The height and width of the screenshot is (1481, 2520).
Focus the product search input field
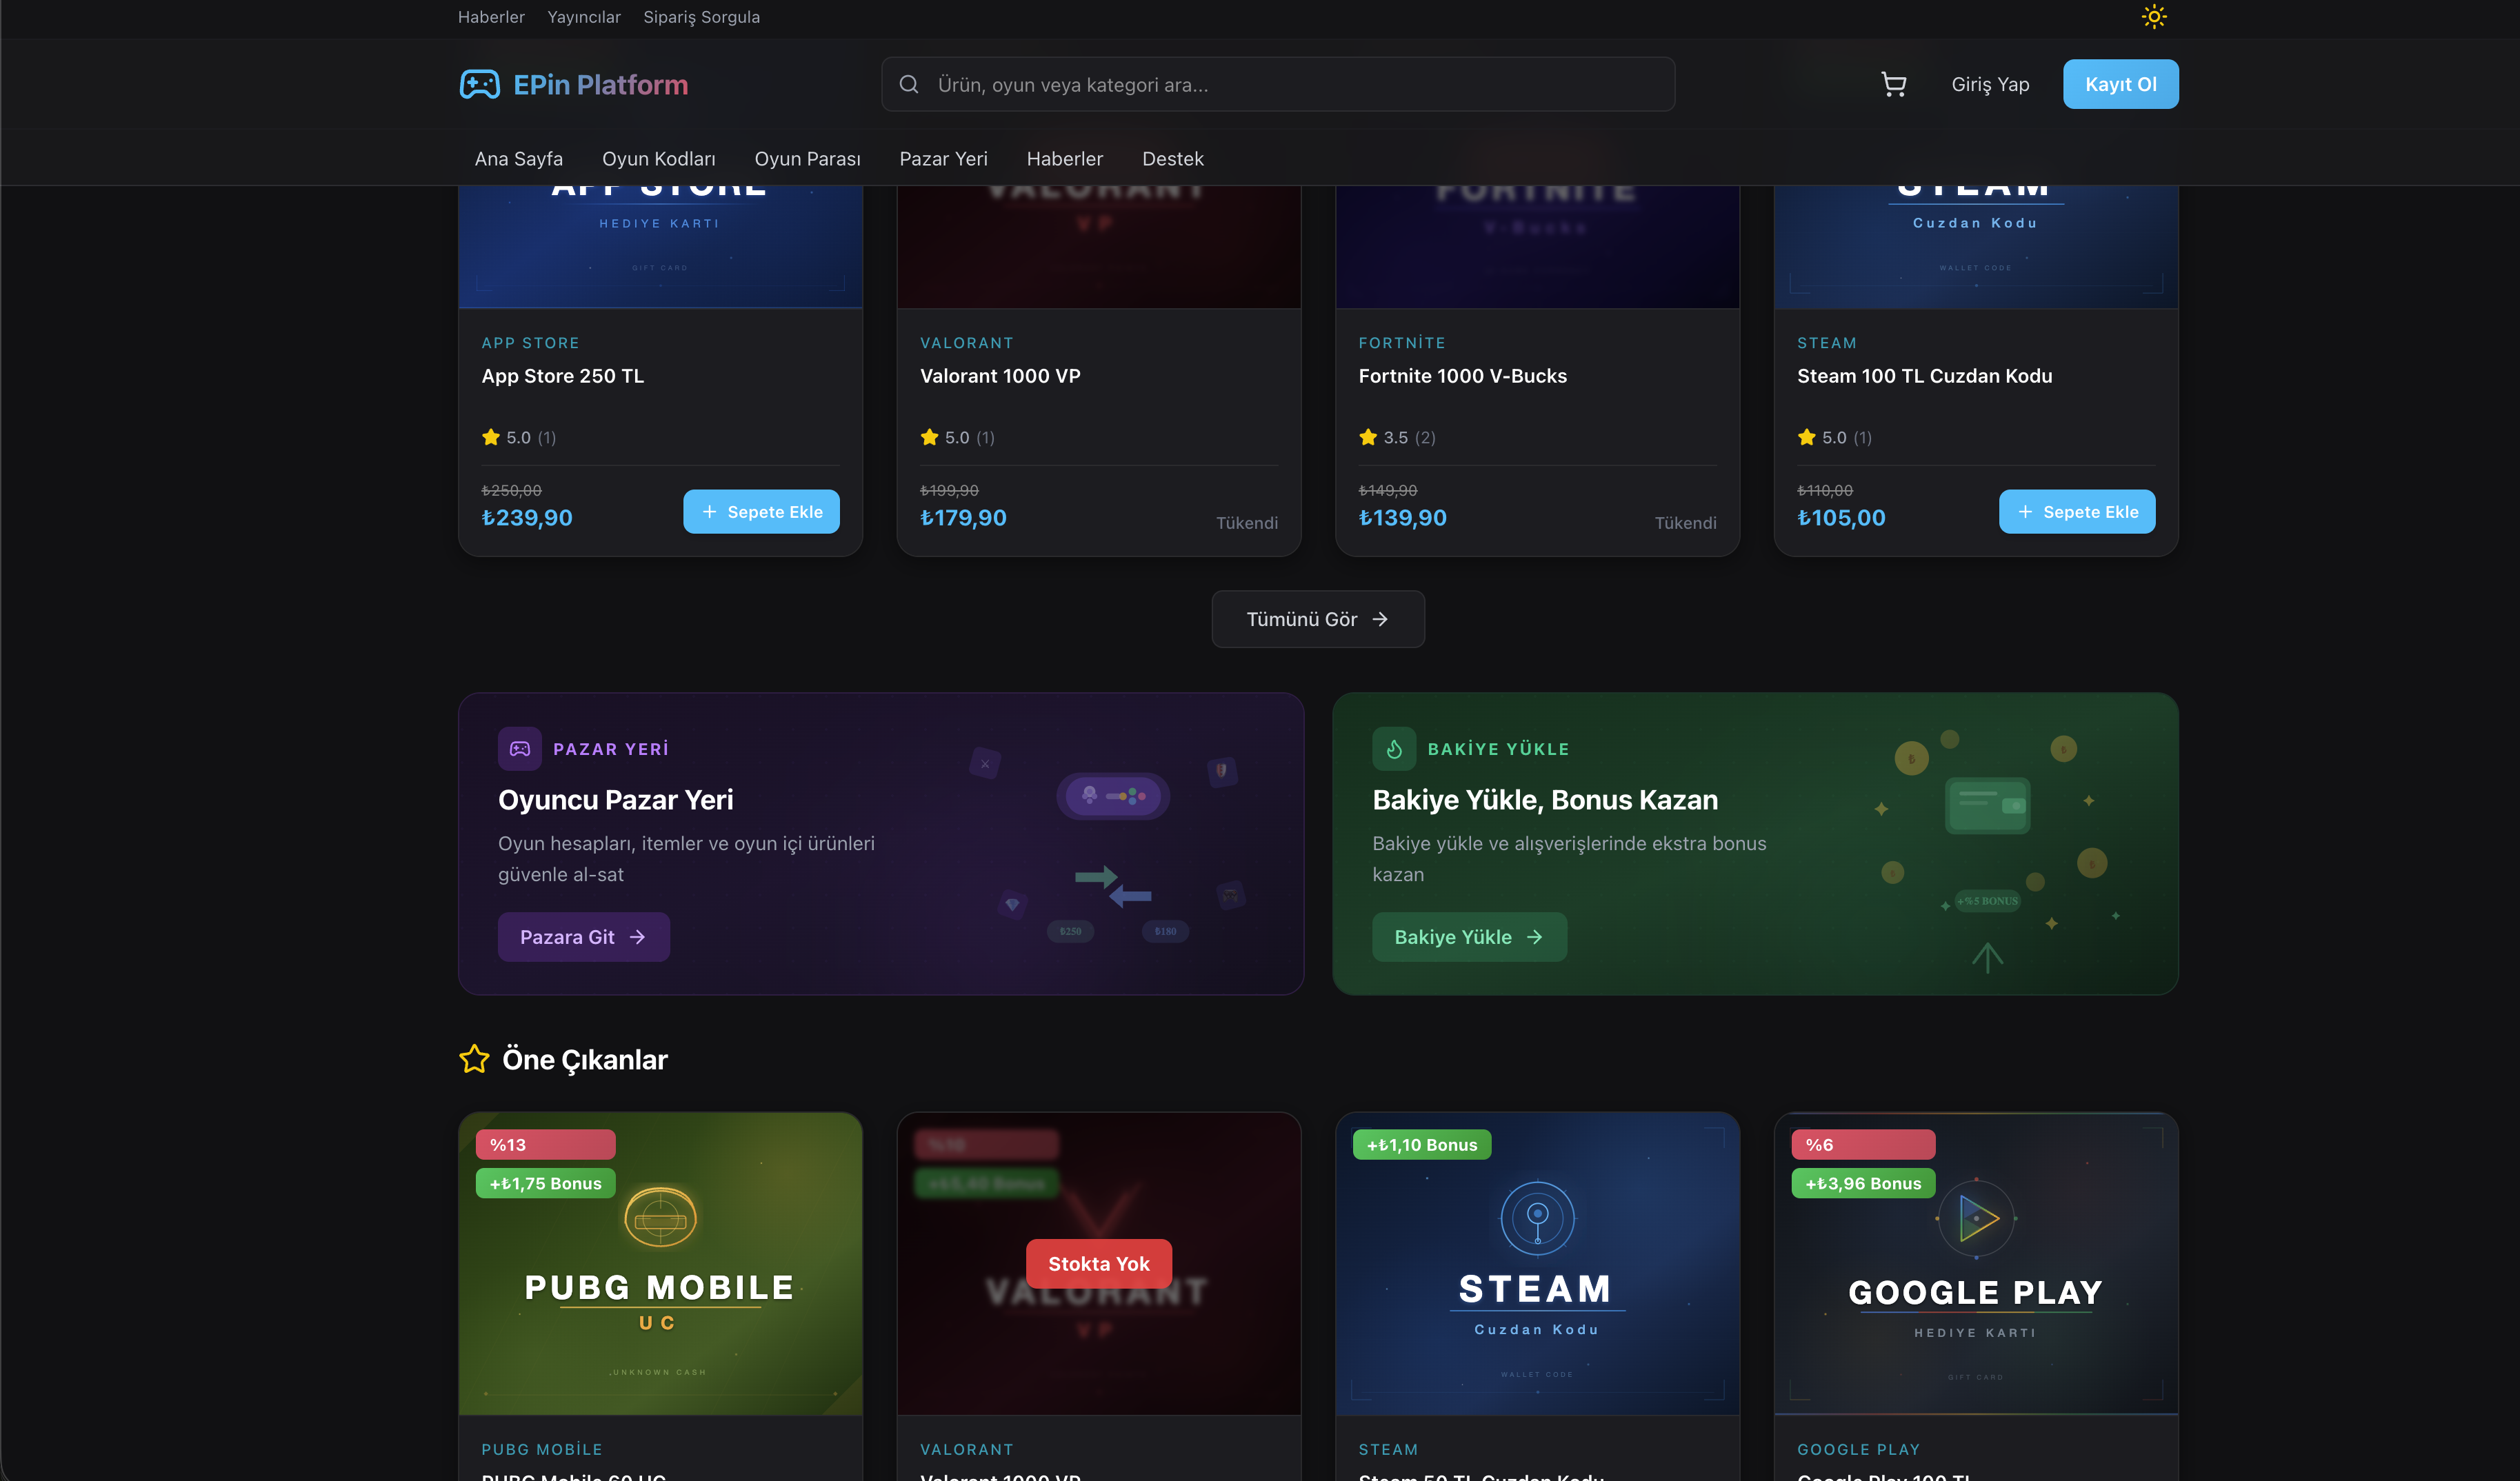(1290, 85)
